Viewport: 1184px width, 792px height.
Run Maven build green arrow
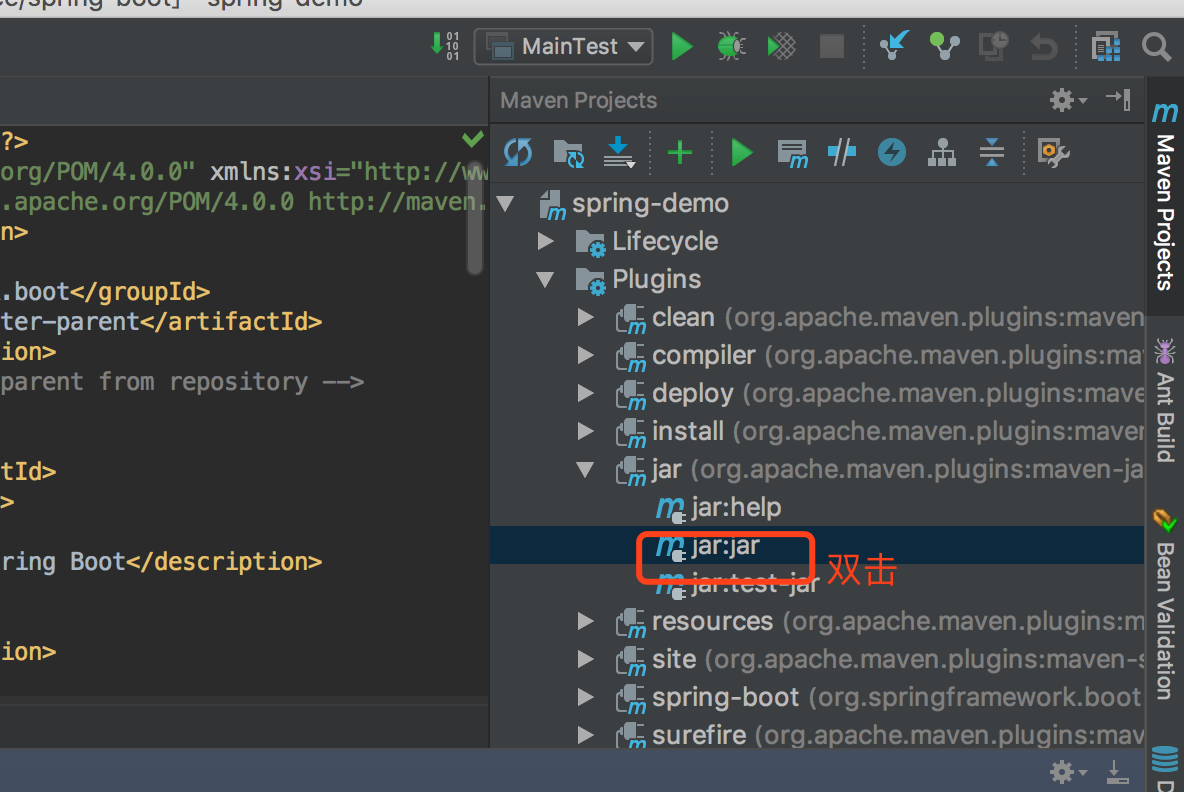click(x=742, y=153)
